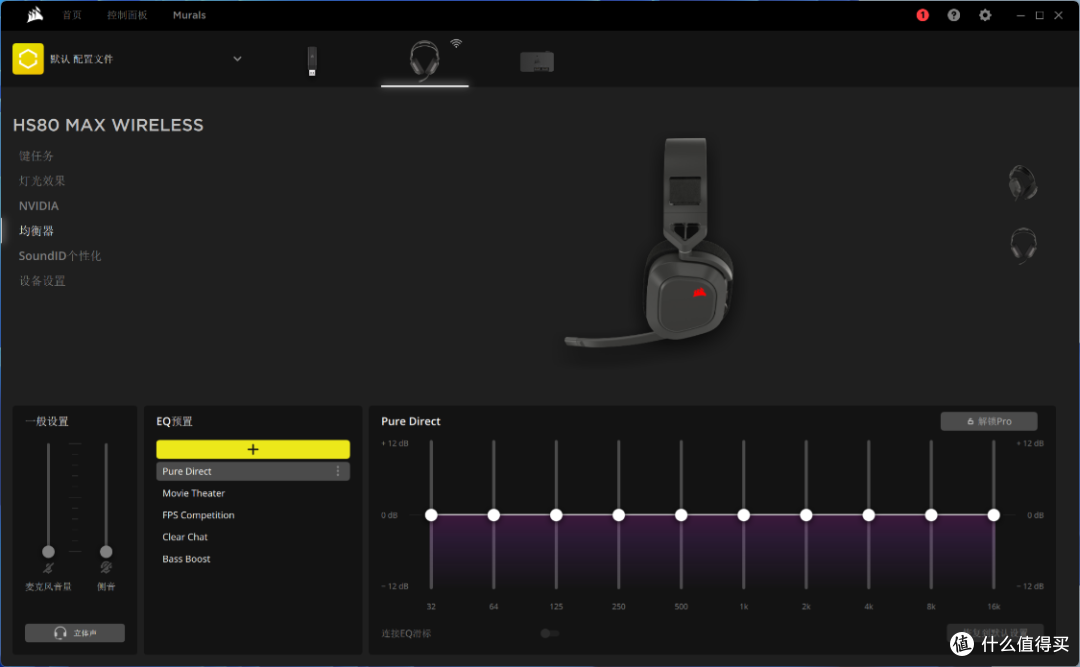Viewport: 1080px width, 667px height.
Task: Open the red notification badge
Action: click(922, 14)
